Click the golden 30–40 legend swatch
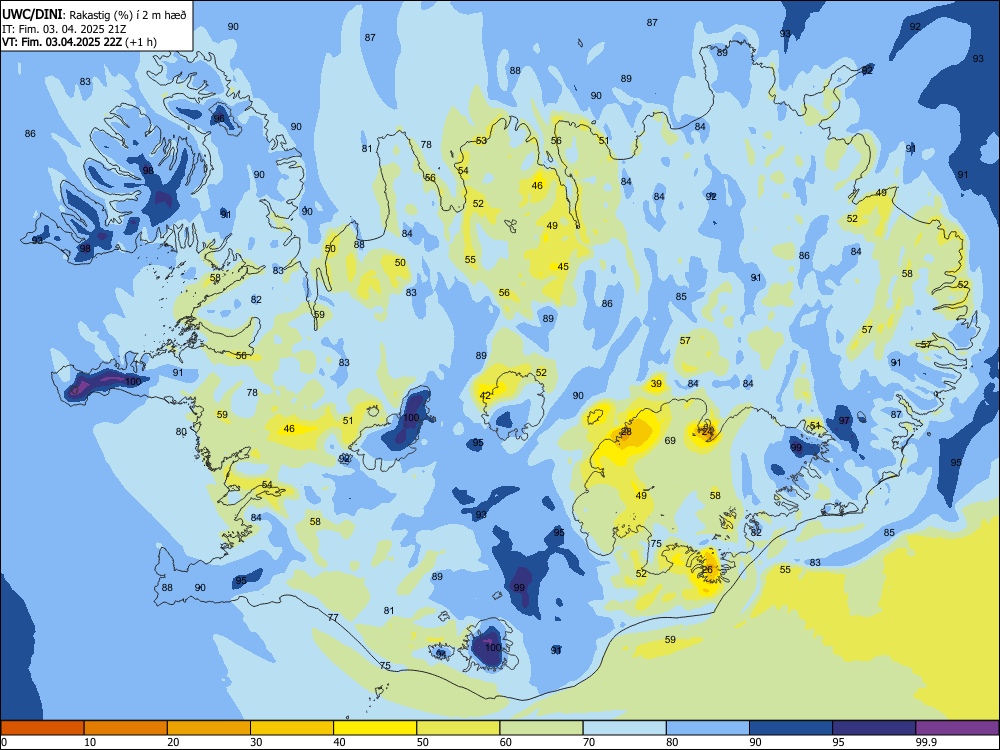 pyautogui.click(x=292, y=728)
